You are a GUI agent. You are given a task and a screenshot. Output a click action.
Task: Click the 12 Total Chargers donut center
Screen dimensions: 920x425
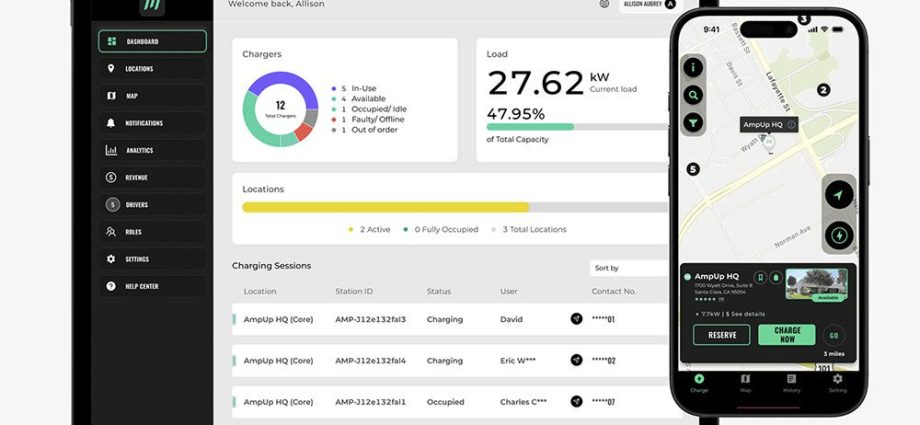click(x=280, y=109)
